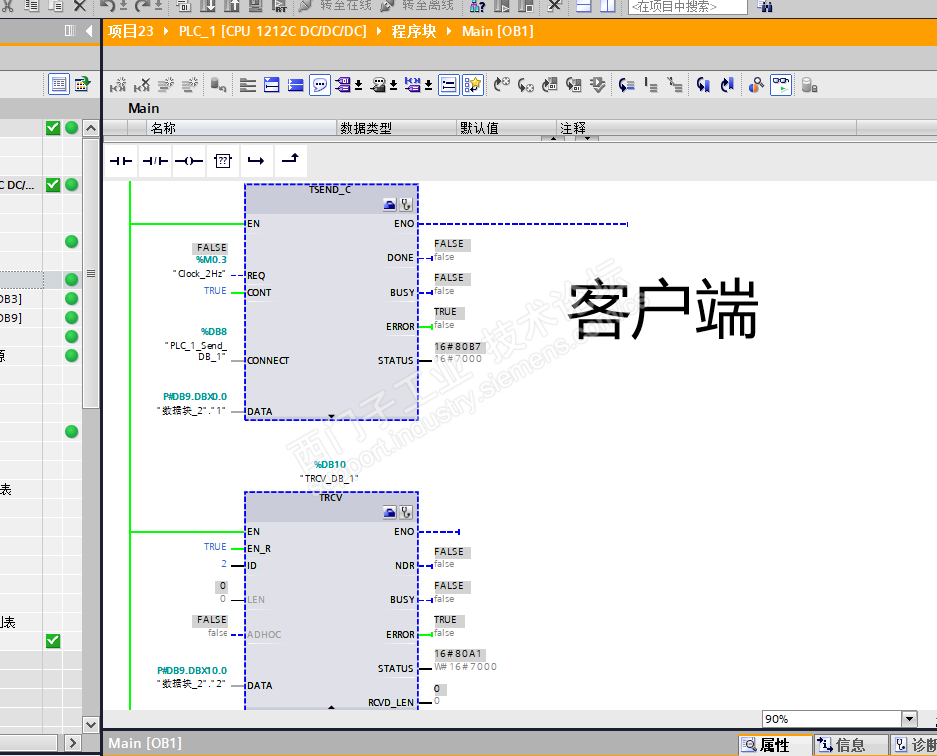Click the bottom green checkmark status box
Image resolution: width=937 pixels, height=756 pixels.
click(x=53, y=641)
